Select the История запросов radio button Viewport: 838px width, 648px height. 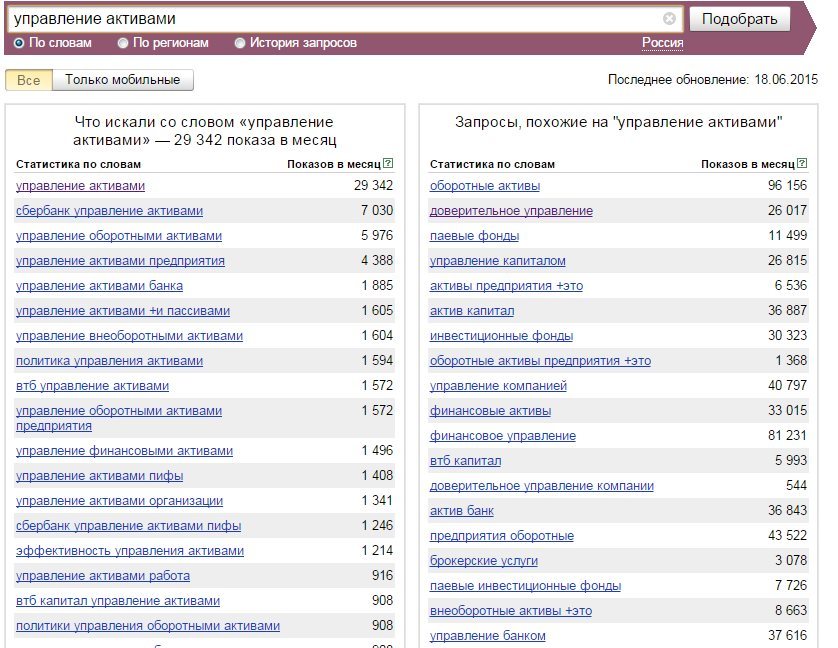coord(240,43)
